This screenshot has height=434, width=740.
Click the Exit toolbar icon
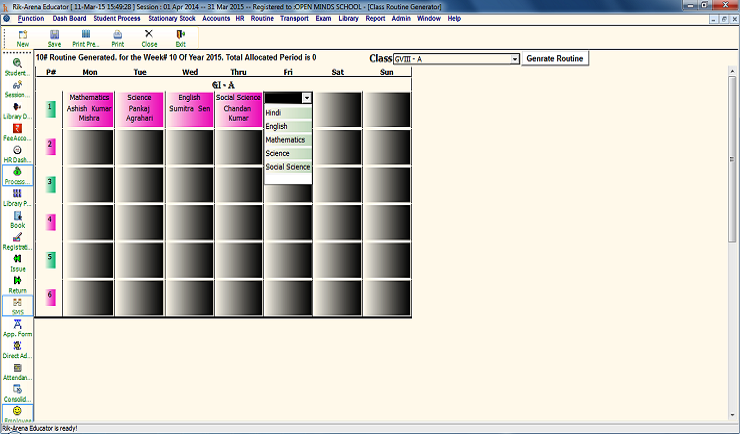pyautogui.click(x=180, y=38)
